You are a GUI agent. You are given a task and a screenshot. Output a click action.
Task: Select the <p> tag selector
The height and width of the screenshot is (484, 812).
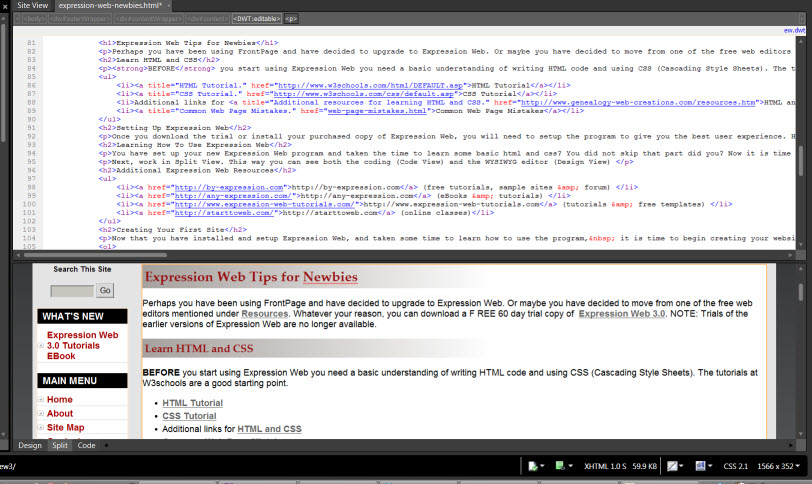[x=291, y=19]
